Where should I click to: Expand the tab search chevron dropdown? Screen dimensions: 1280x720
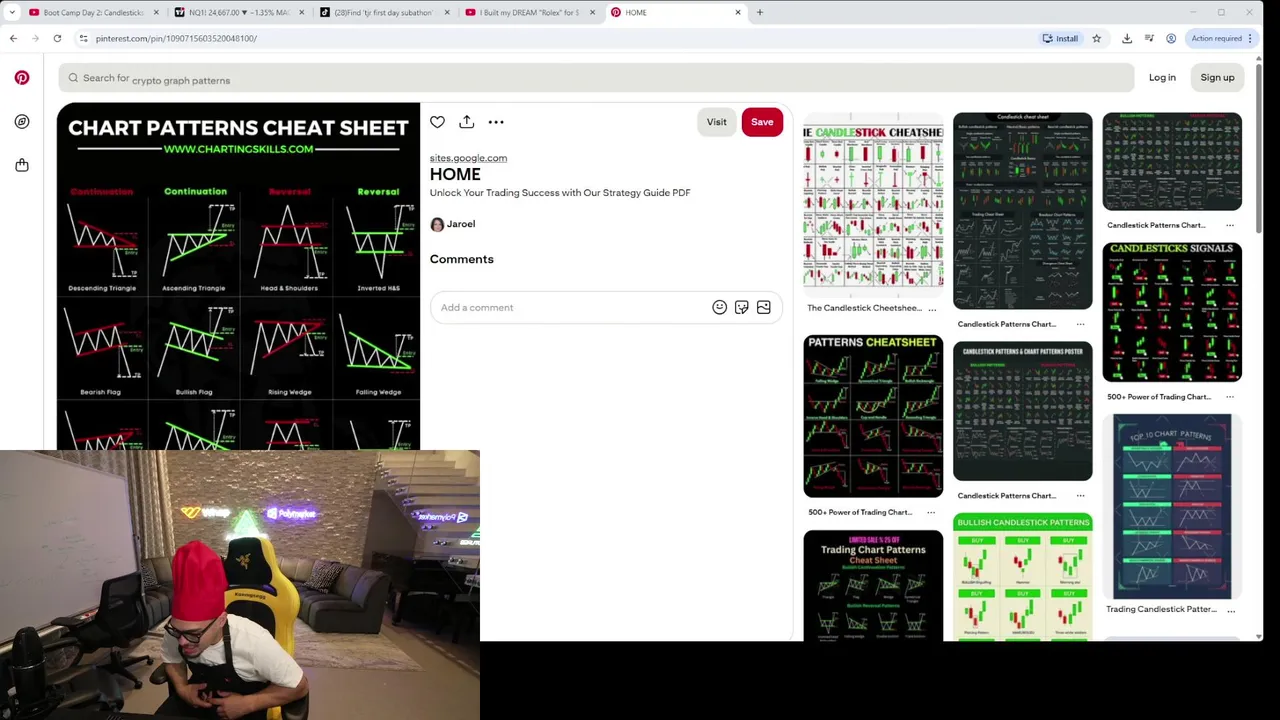tap(12, 12)
